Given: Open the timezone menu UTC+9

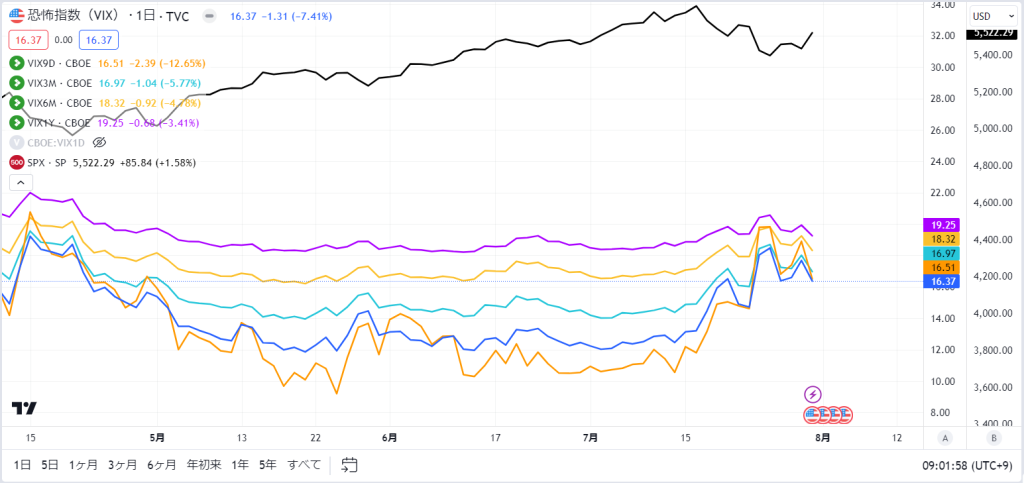Looking at the screenshot, I should pos(968,465).
